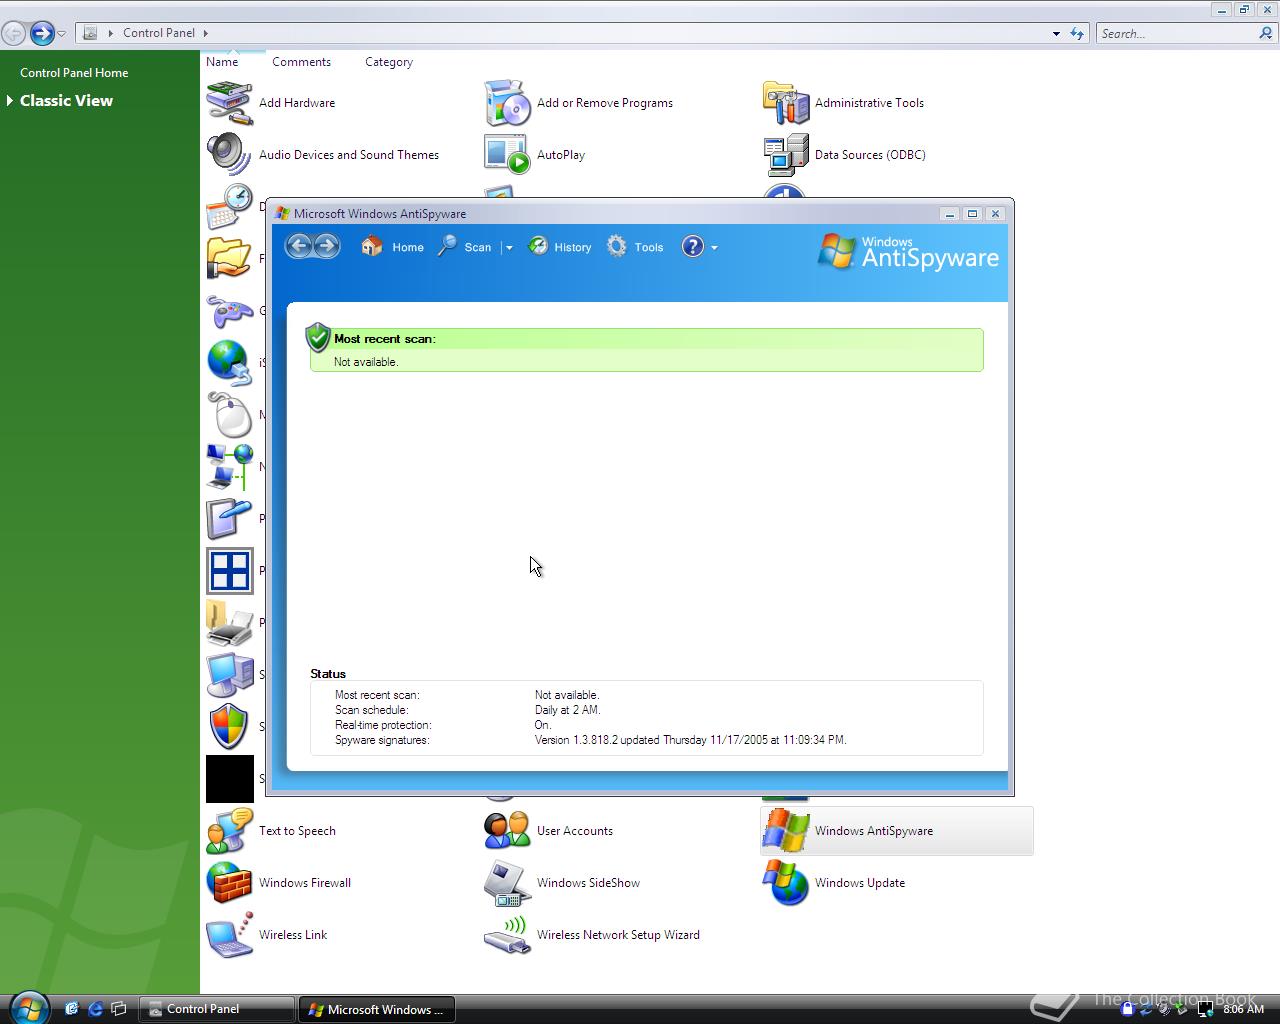Sort by the Name column header
Viewport: 1280px width, 1024px height.
[x=222, y=61]
